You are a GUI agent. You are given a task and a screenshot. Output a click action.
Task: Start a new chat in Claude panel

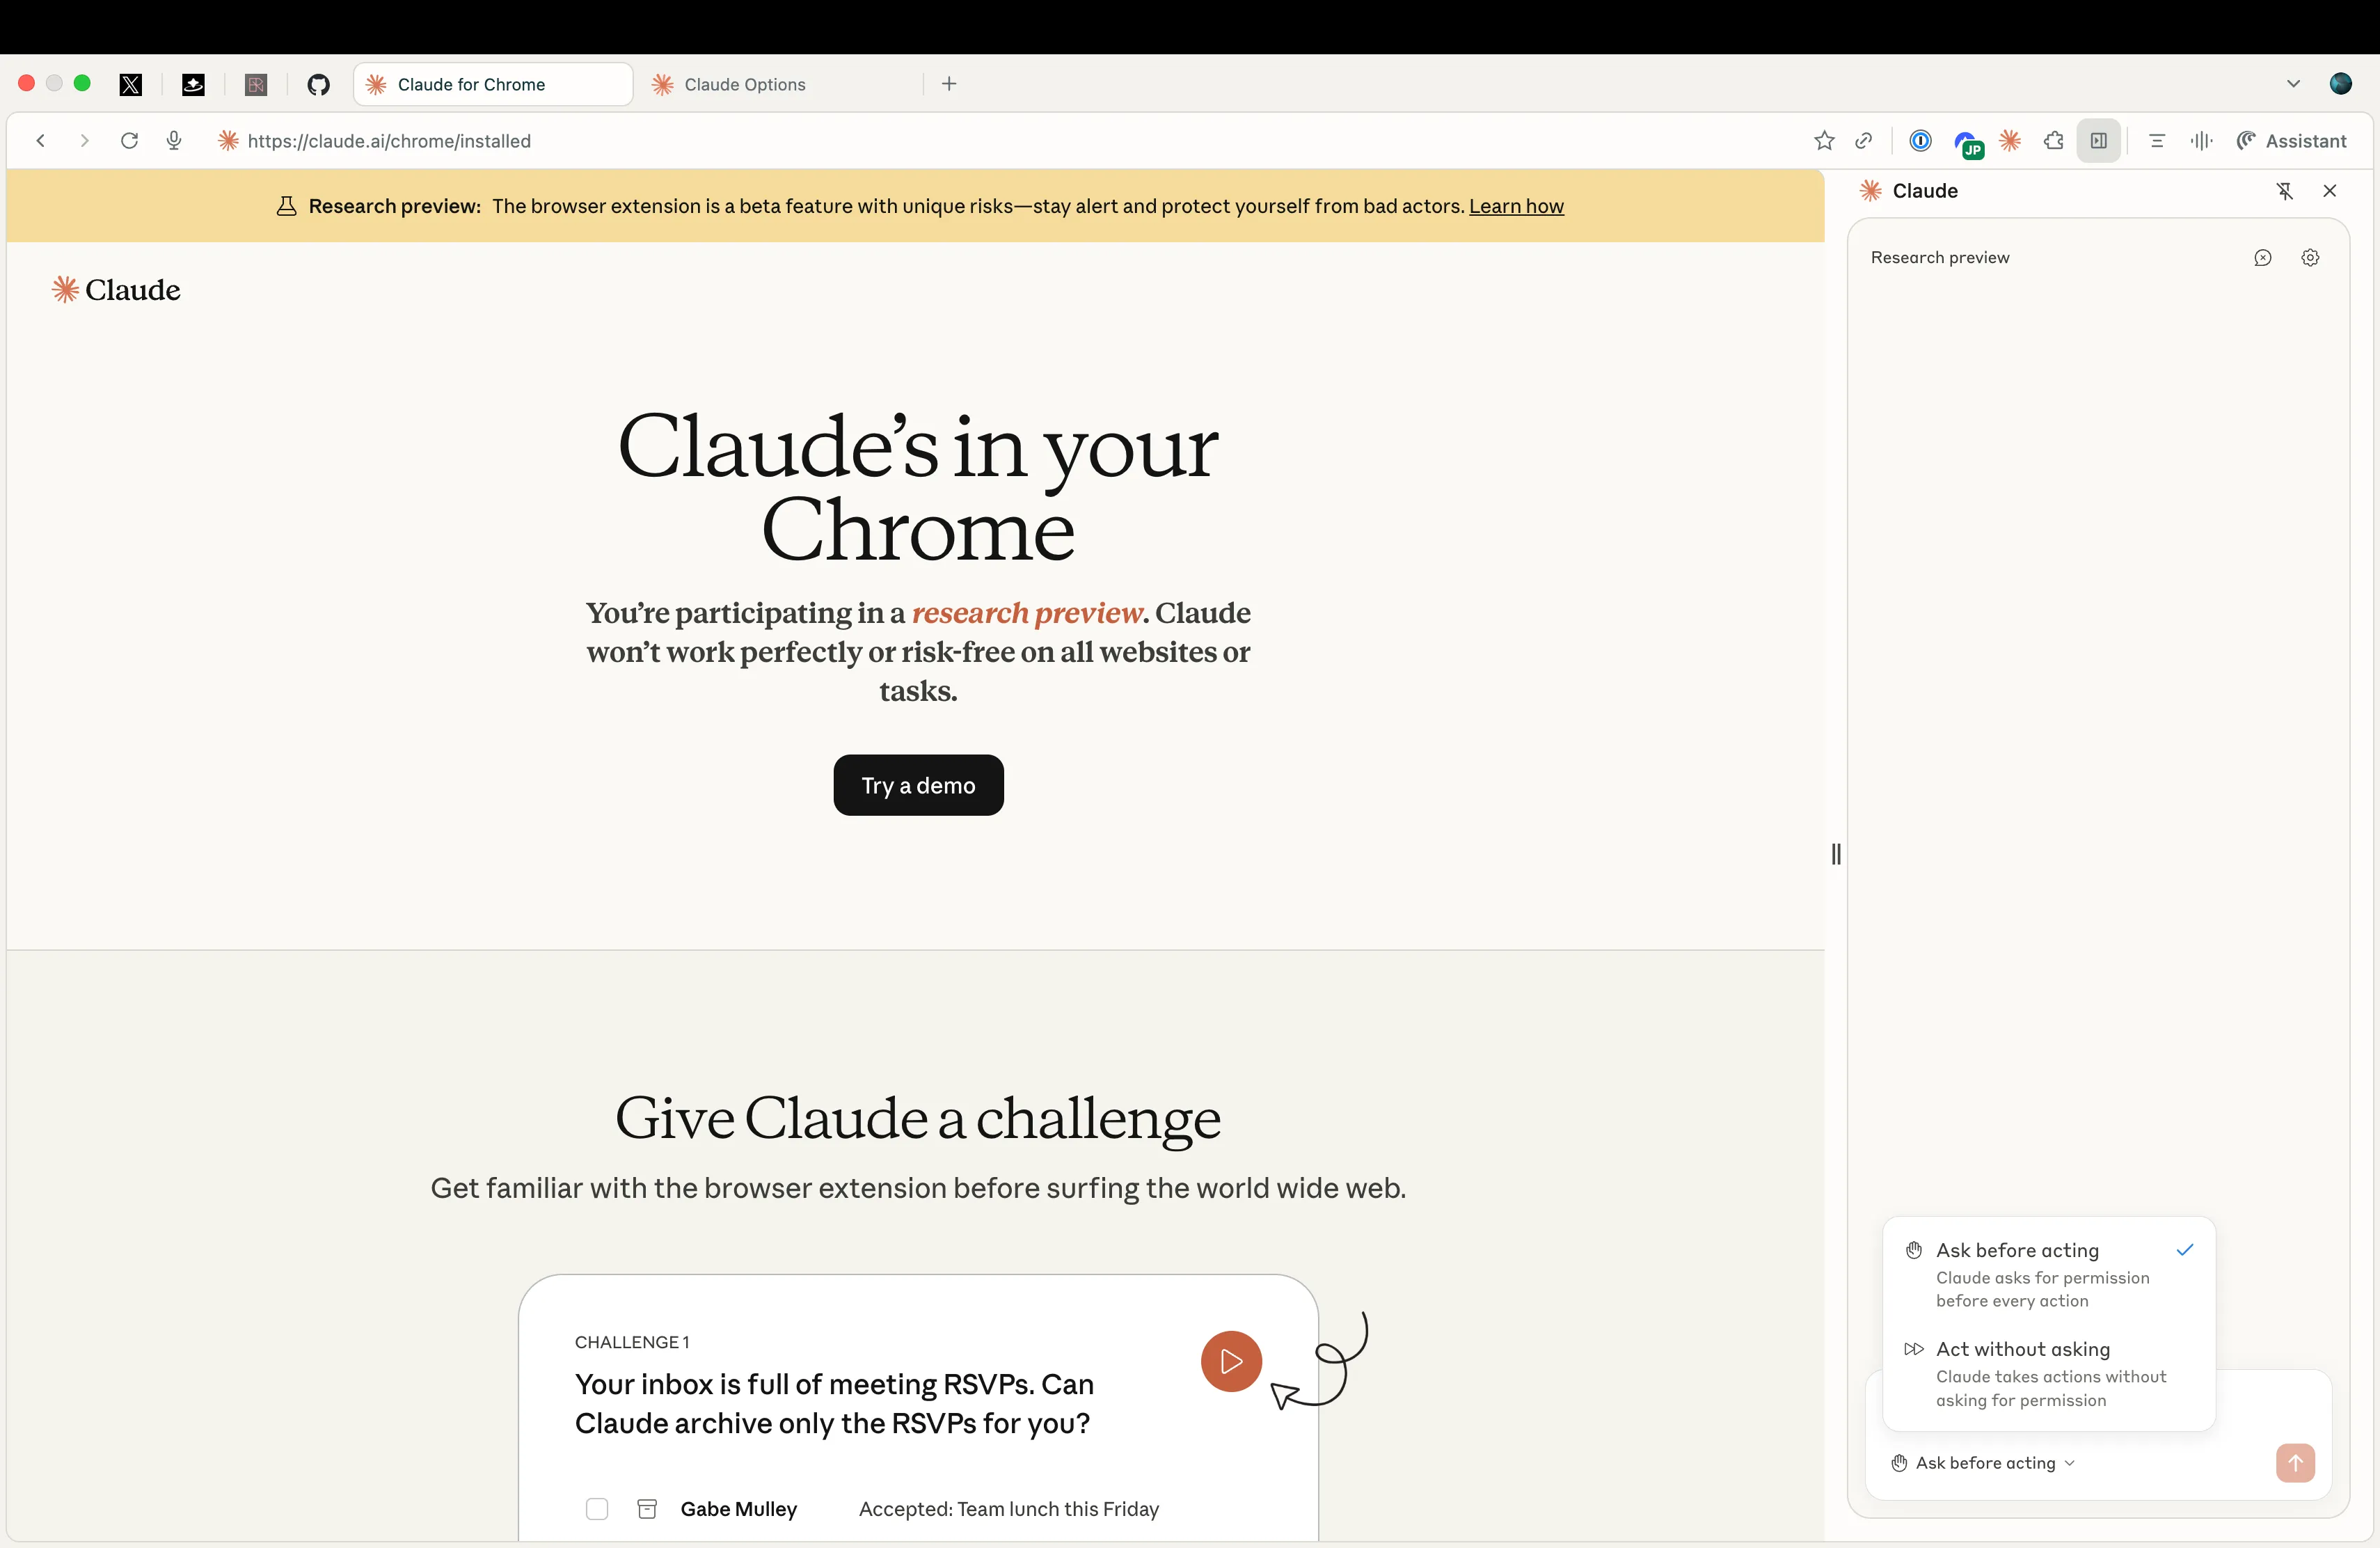click(2263, 258)
